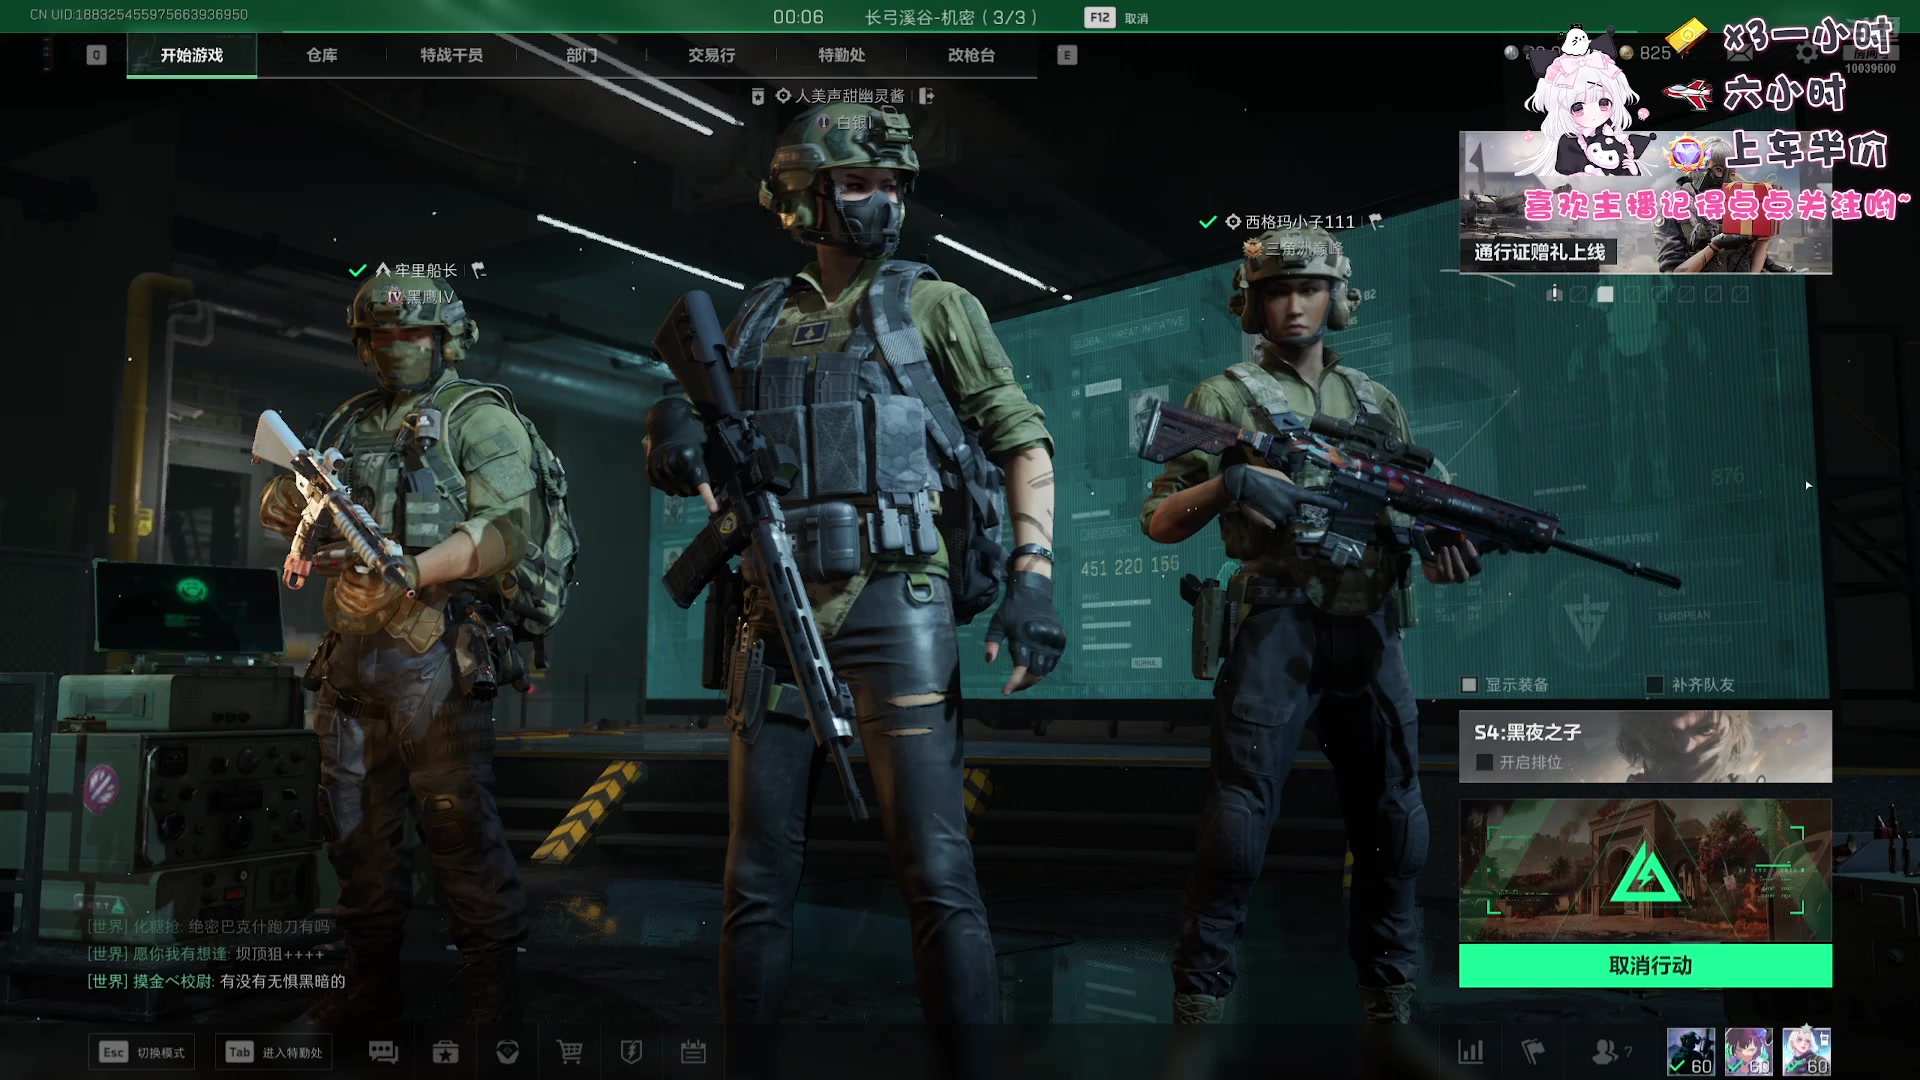Open the mail envelope icon
The width and height of the screenshot is (1920, 1080).
(1741, 53)
